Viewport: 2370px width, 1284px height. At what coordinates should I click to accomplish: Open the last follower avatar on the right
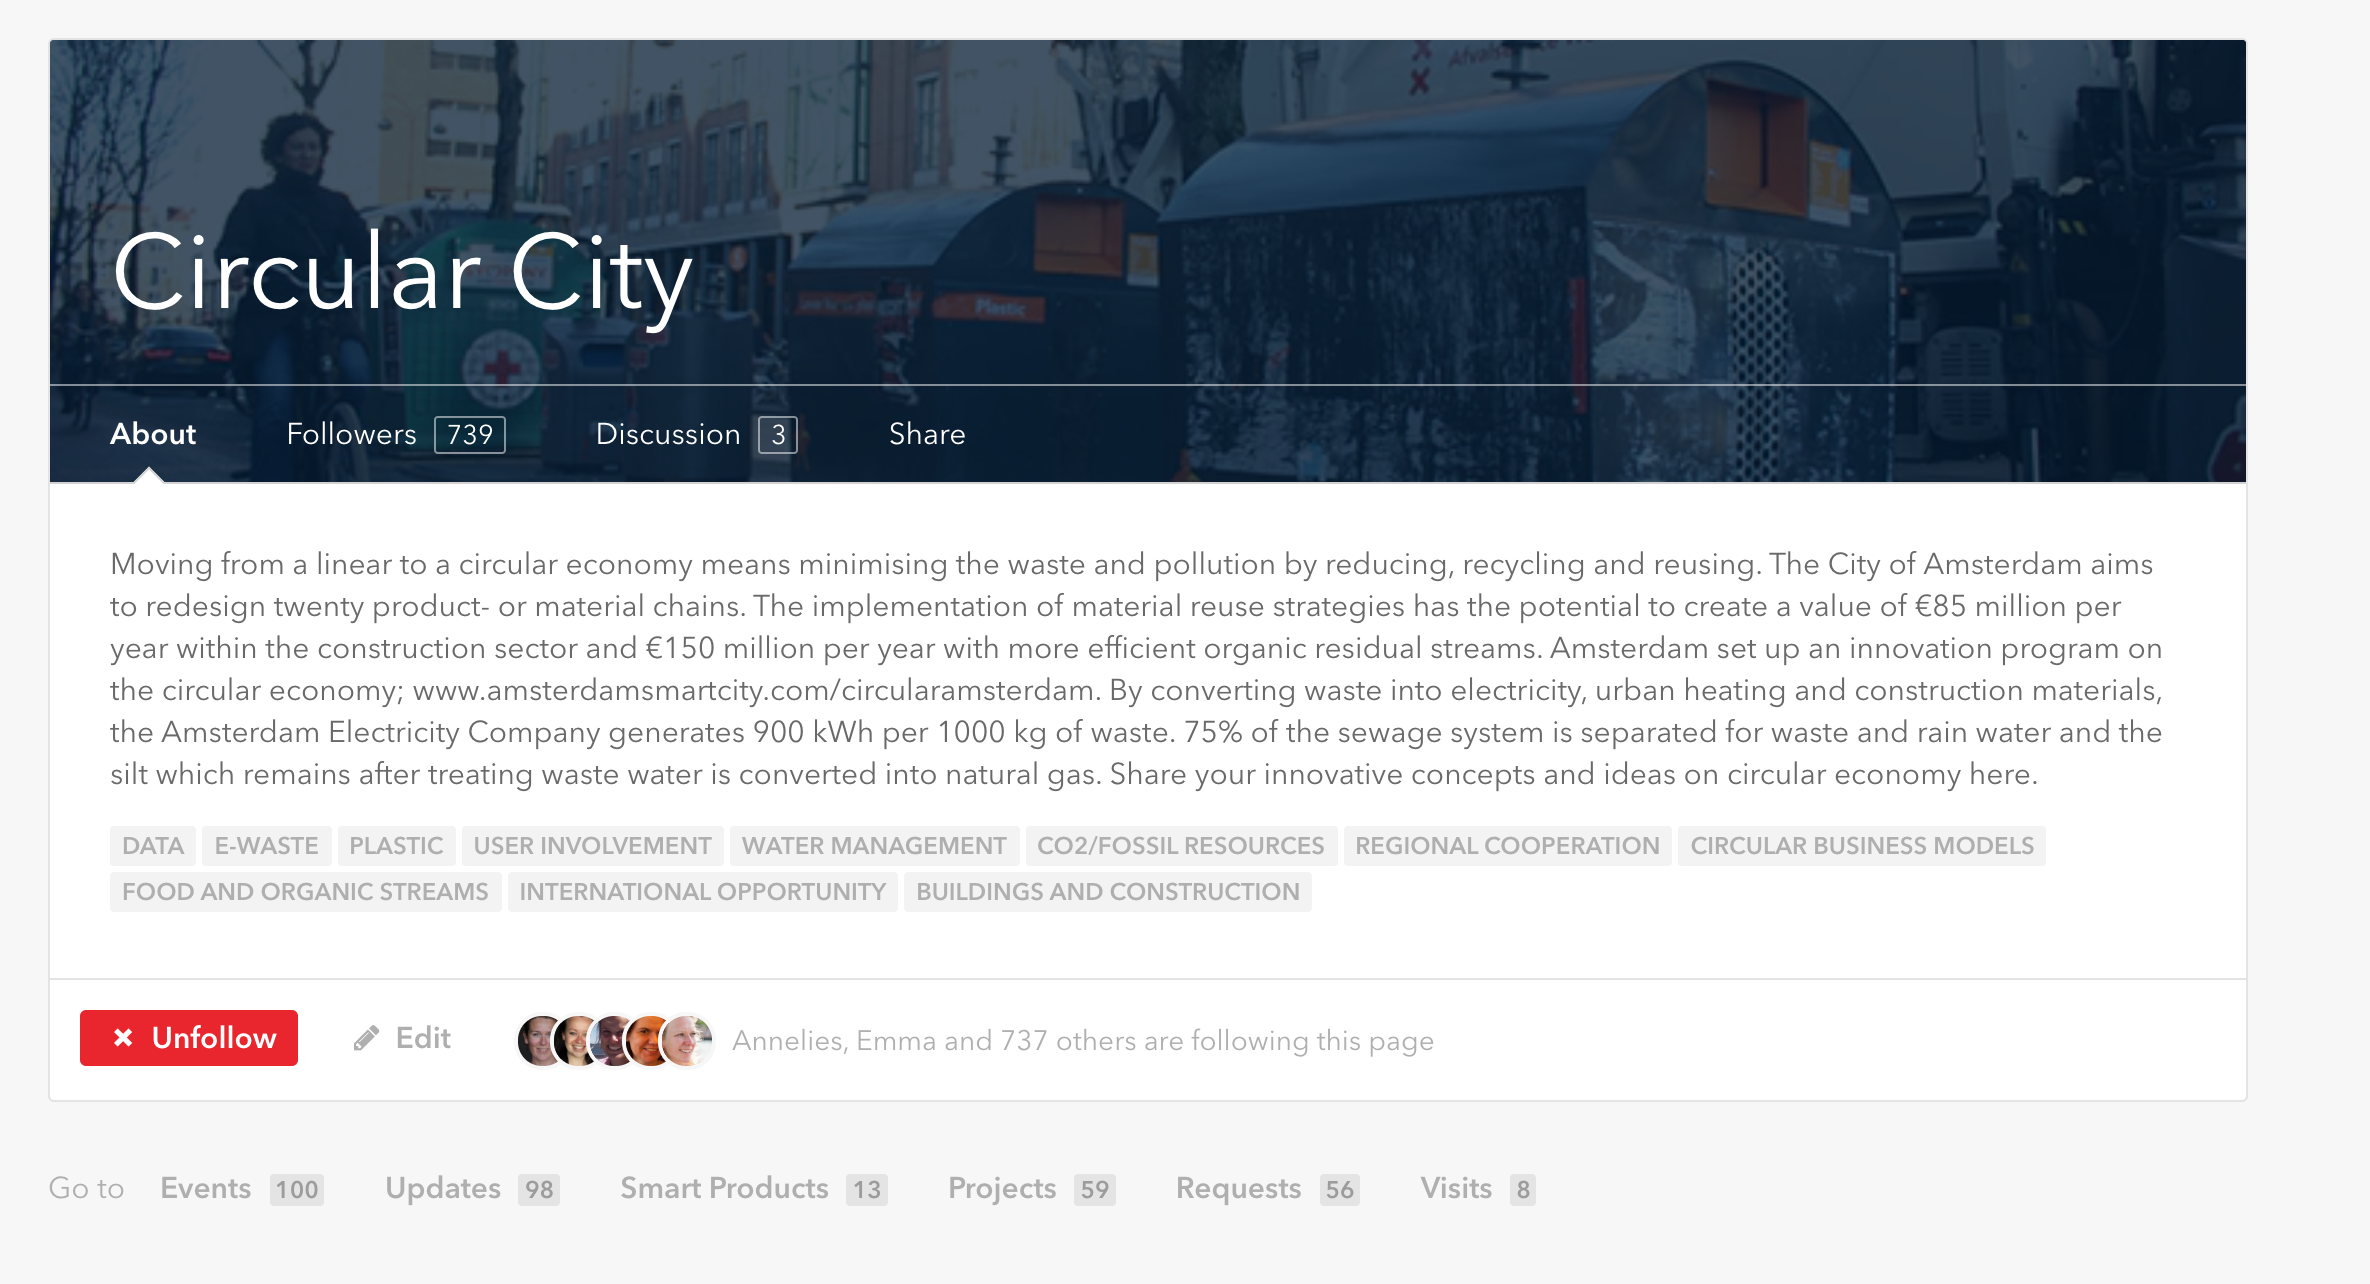tap(688, 1041)
